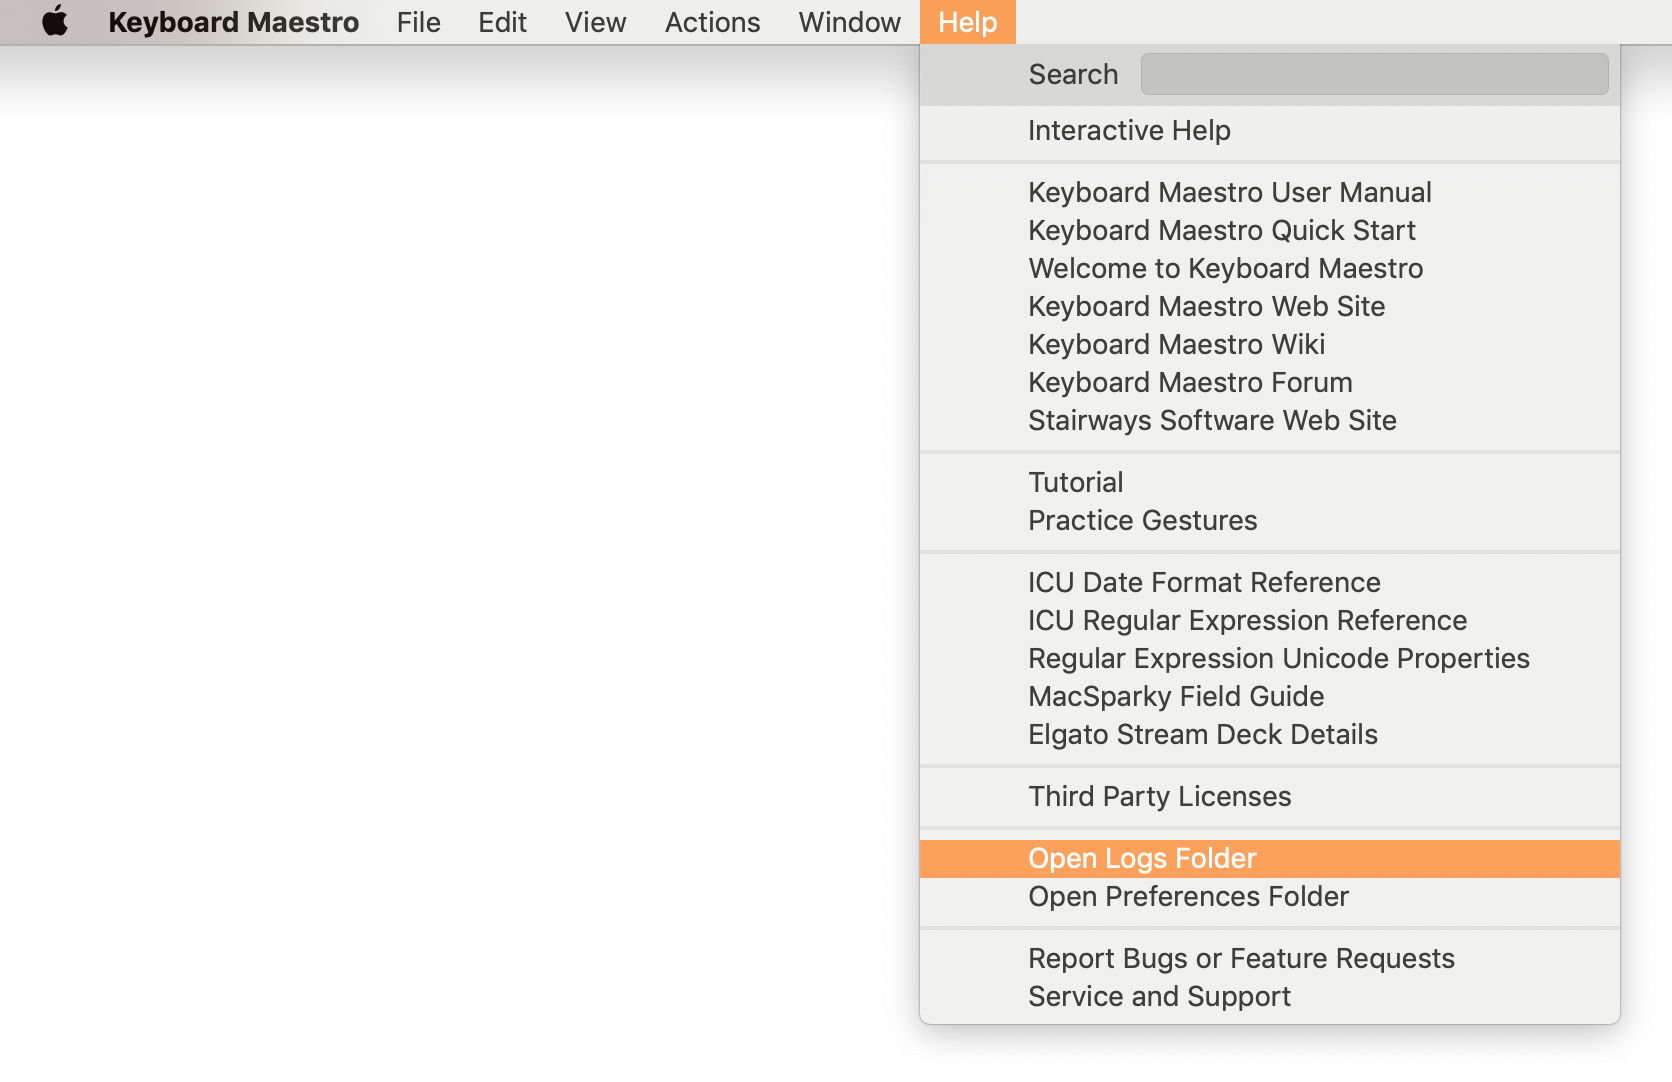This screenshot has height=1082, width=1672.
Task: Select Practice Gestures
Action: (x=1269, y=520)
